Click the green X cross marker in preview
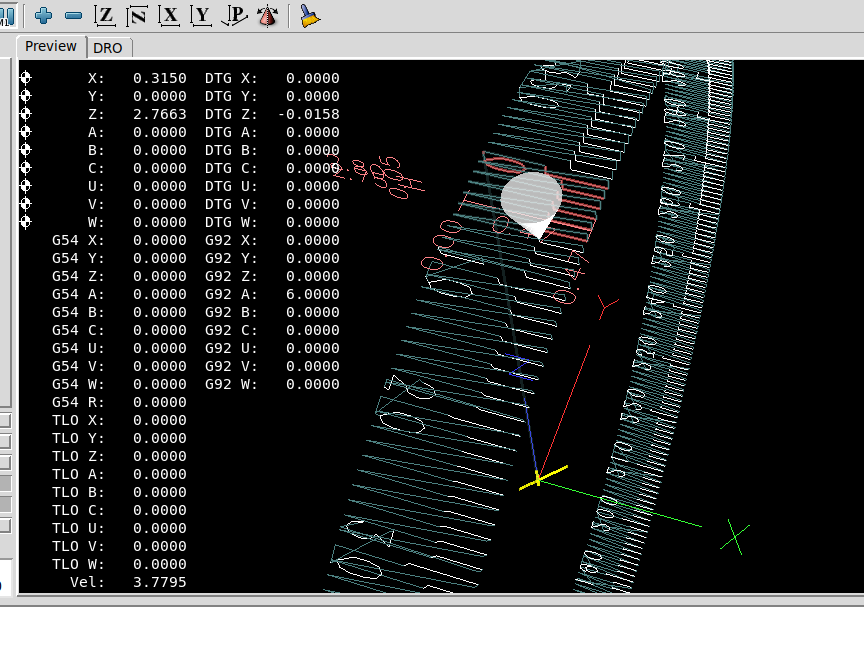Image resolution: width=864 pixels, height=664 pixels. [x=734, y=537]
